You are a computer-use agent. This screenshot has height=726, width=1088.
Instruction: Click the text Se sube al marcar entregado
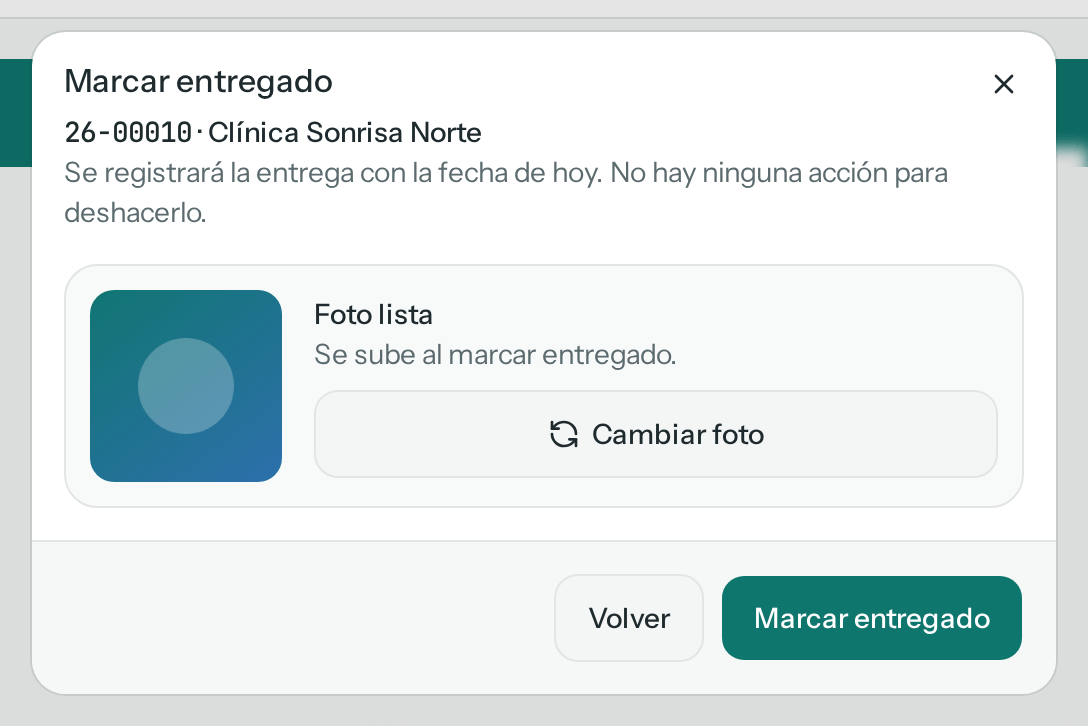point(495,355)
